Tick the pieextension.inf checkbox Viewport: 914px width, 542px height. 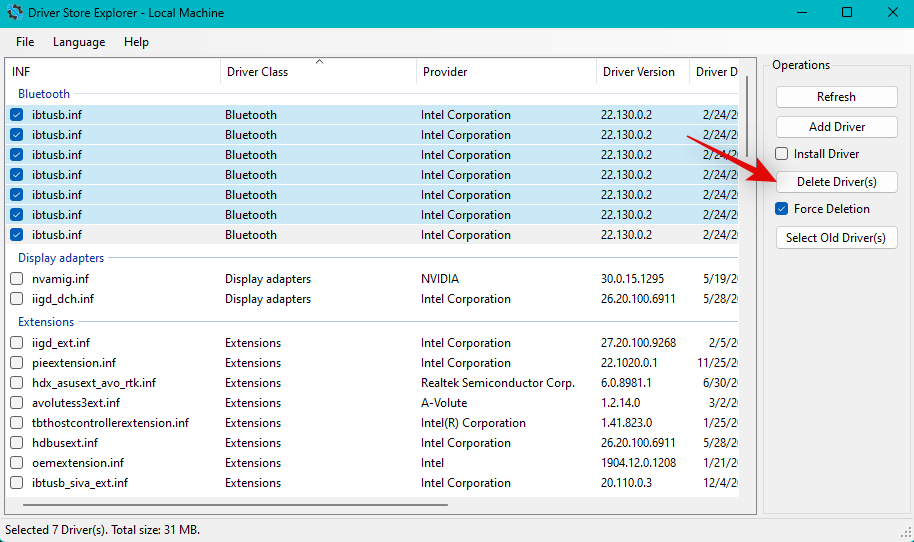(x=16, y=362)
